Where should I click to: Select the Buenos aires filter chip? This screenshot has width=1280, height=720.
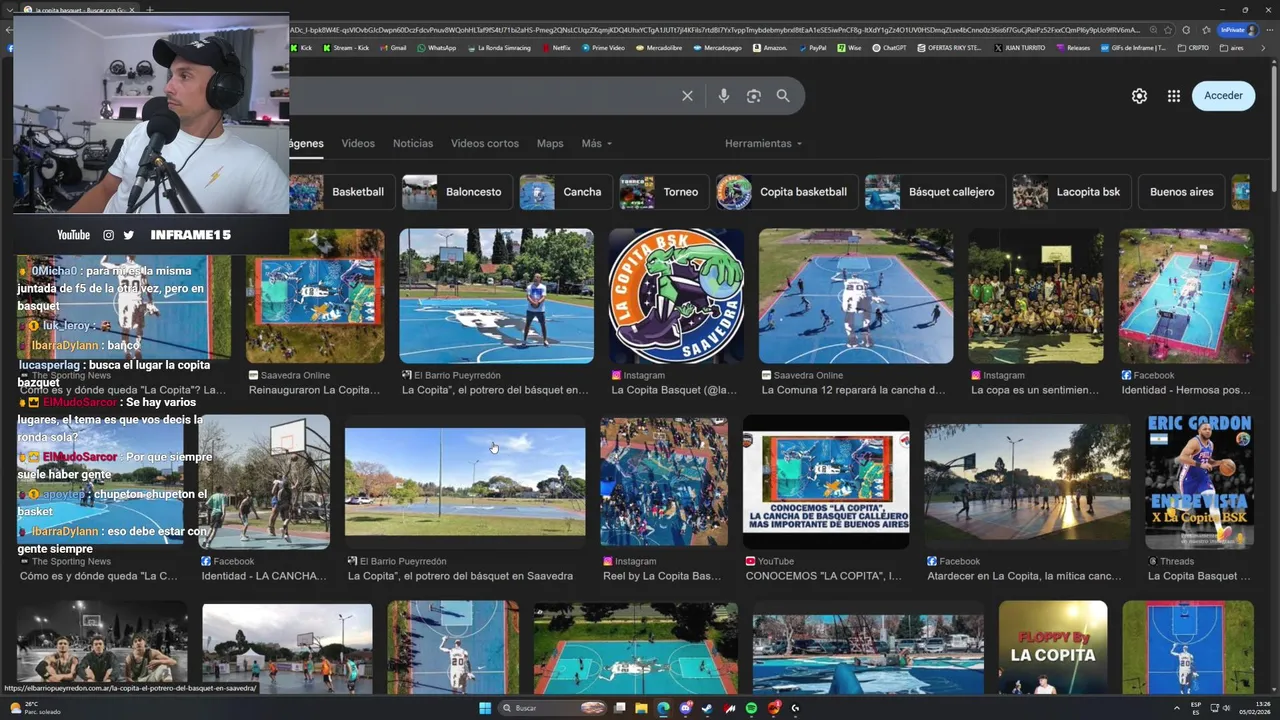click(1181, 192)
